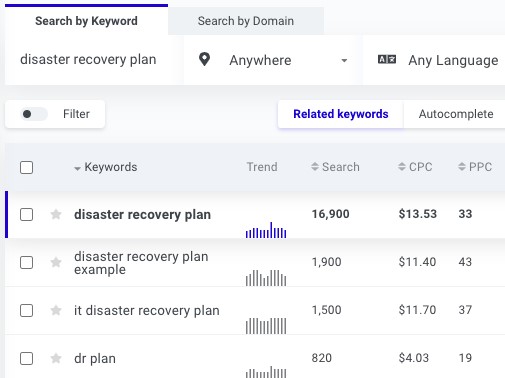Open the Related keywords tab
This screenshot has width=505, height=378.
tap(341, 114)
